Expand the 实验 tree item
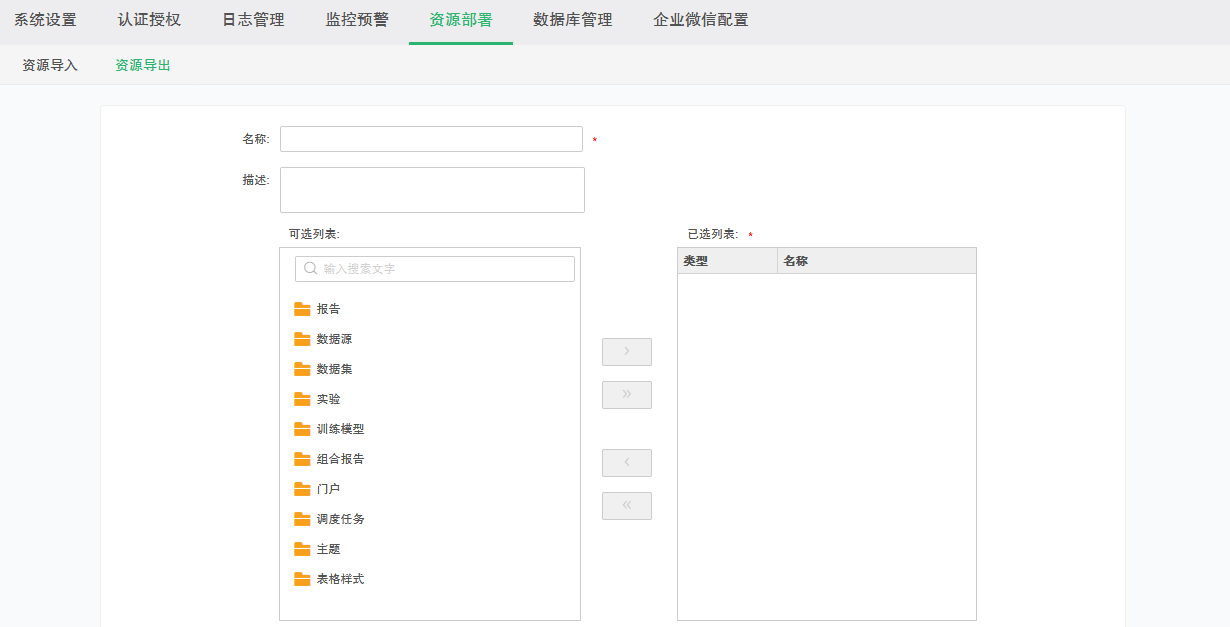Image resolution: width=1230 pixels, height=627 pixels. click(x=328, y=399)
